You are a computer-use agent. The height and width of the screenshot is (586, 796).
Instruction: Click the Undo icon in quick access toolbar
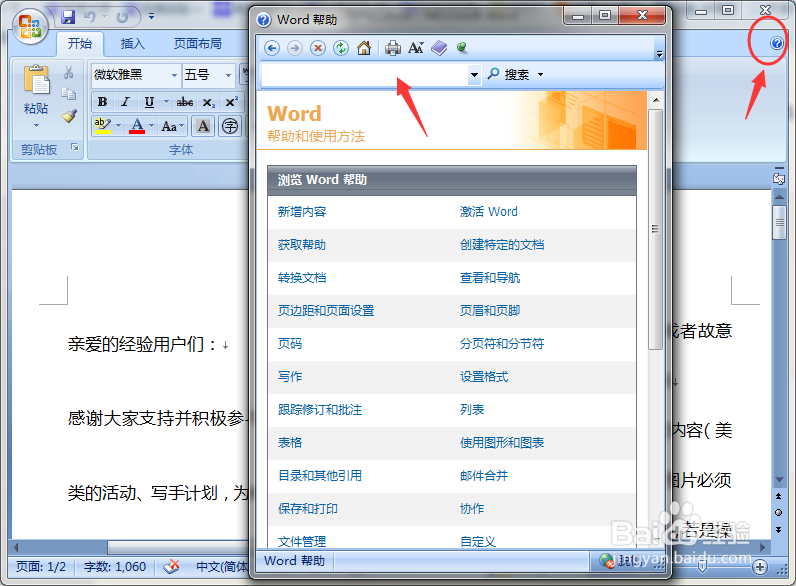coord(90,17)
